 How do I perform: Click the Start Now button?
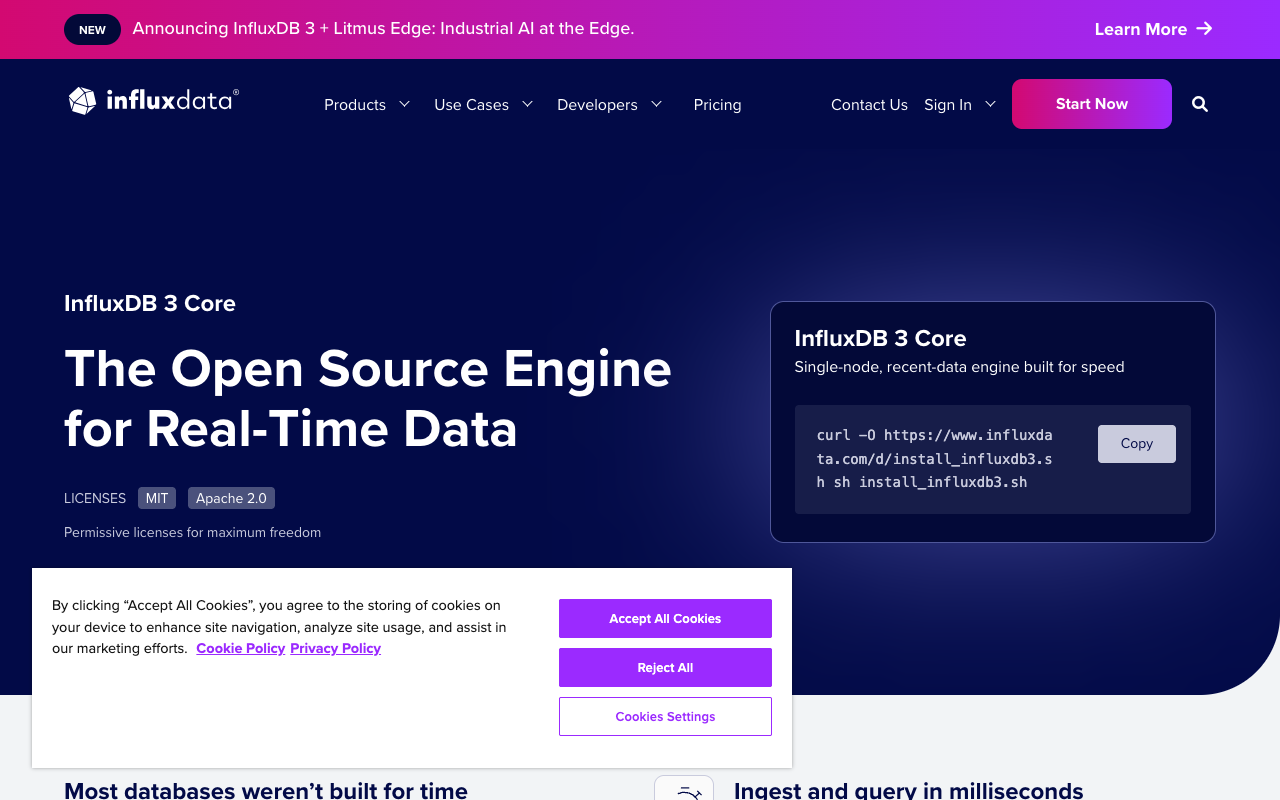(x=1092, y=104)
